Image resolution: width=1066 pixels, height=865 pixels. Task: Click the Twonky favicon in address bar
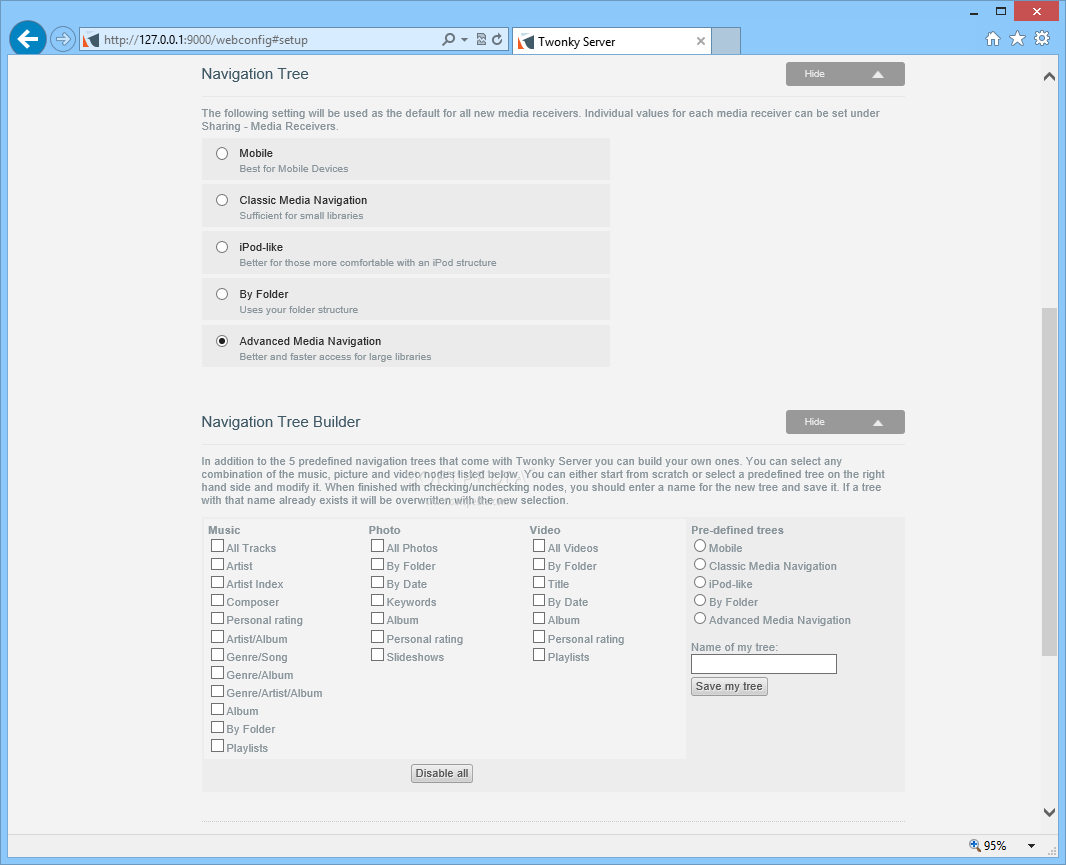[91, 40]
